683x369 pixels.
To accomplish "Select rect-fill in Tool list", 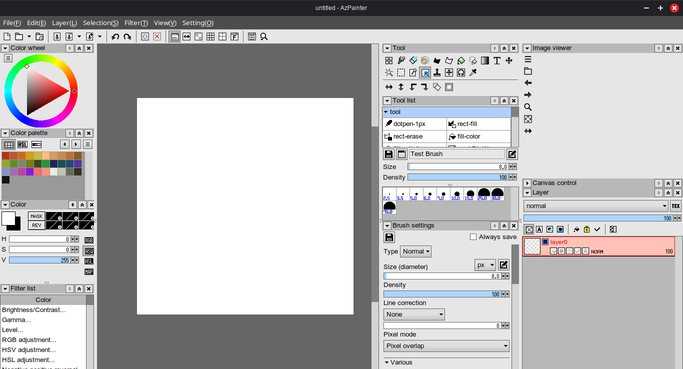I will click(479, 124).
